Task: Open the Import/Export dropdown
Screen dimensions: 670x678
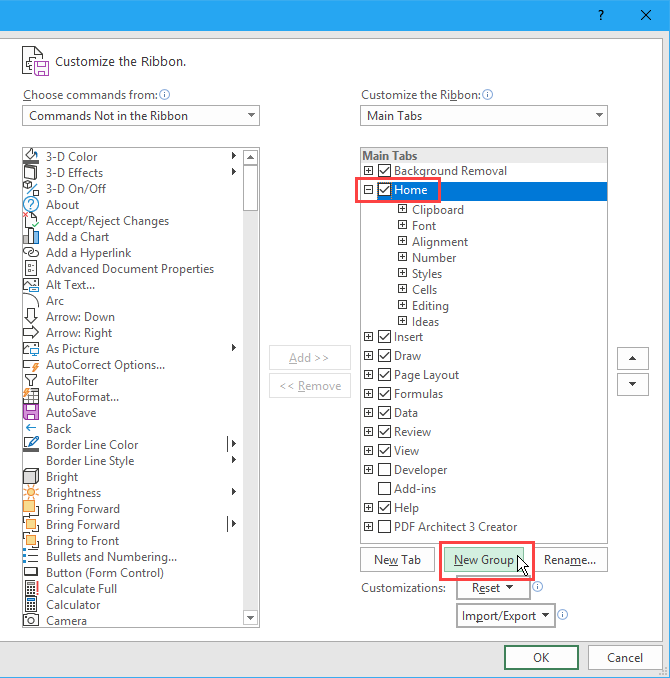Action: pyautogui.click(x=505, y=616)
